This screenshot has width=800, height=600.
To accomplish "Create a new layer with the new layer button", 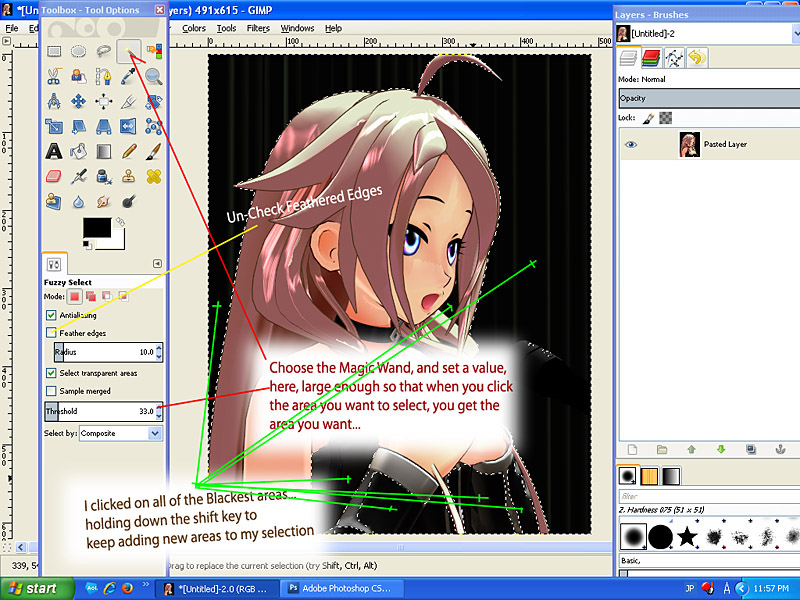I will click(631, 449).
